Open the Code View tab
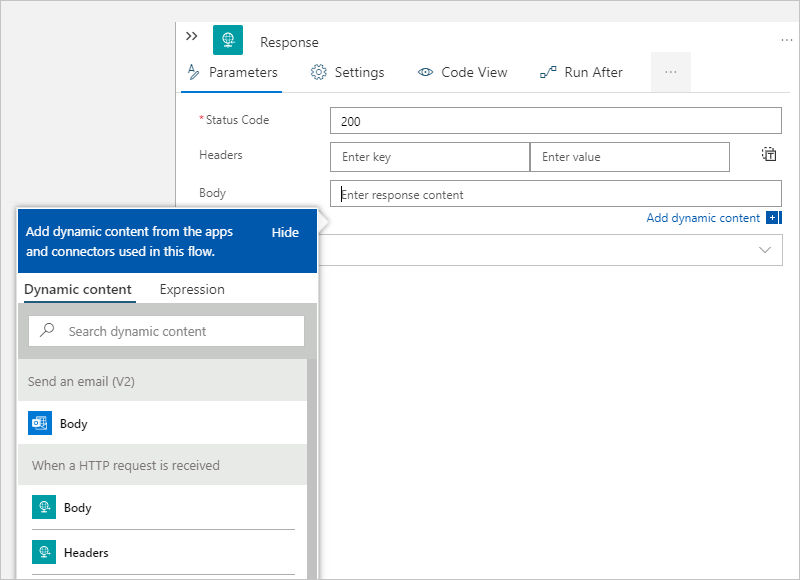 (462, 72)
